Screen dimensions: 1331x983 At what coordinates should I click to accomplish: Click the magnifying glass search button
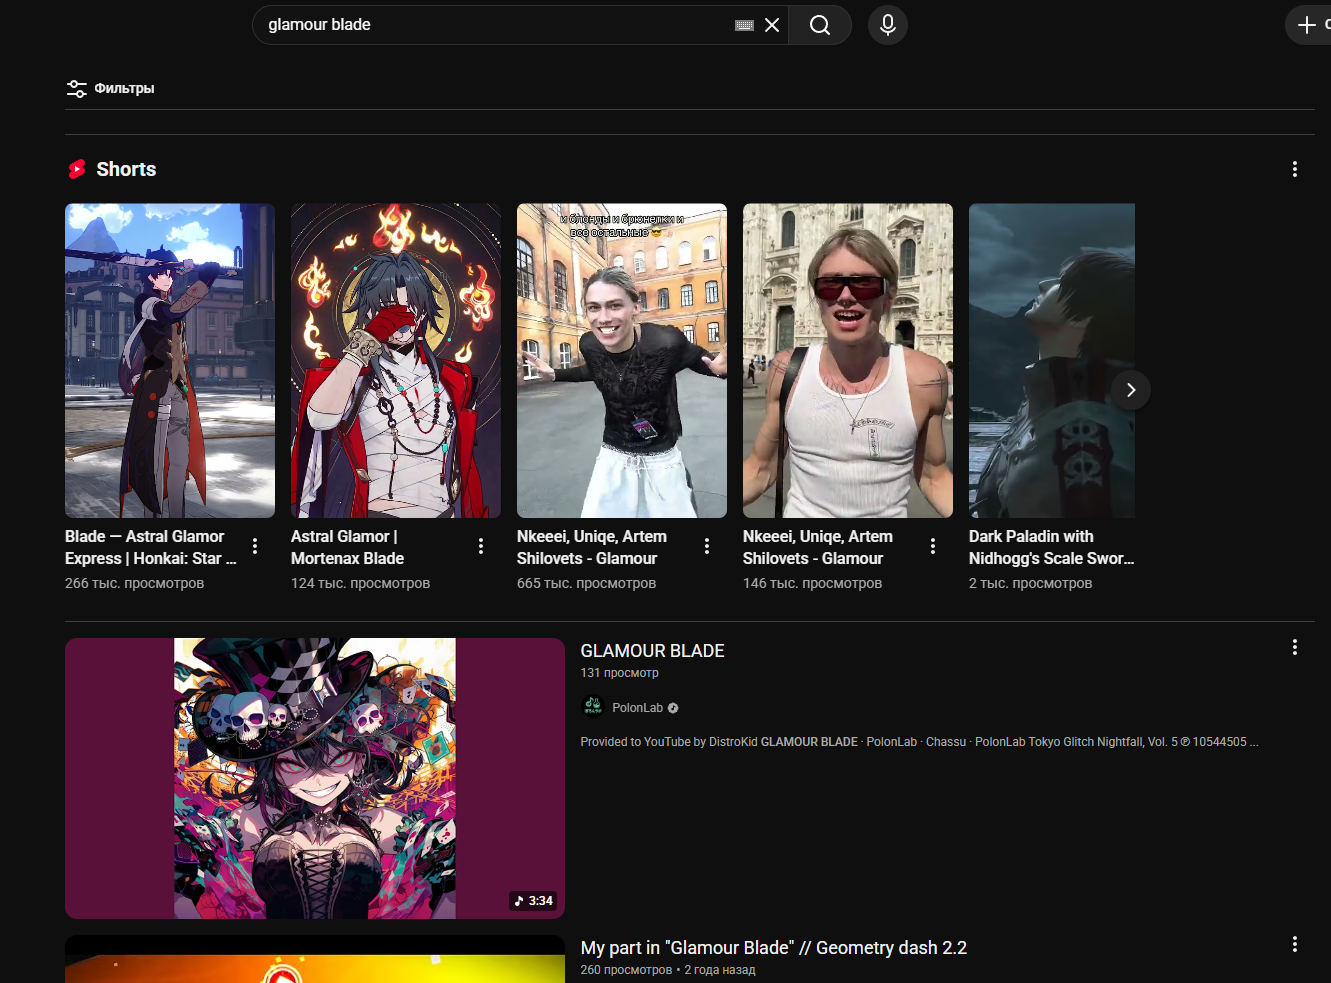click(x=820, y=25)
